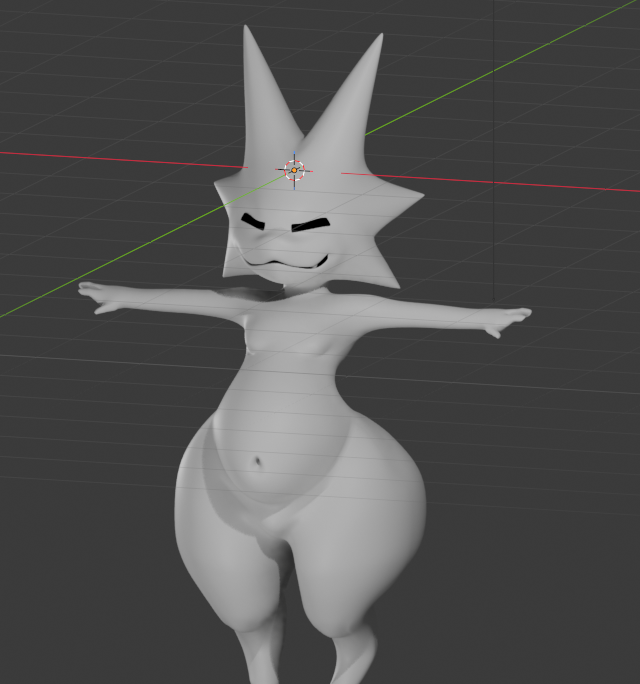Click the tall head spike on the left
The image size is (640, 684).
[267, 98]
